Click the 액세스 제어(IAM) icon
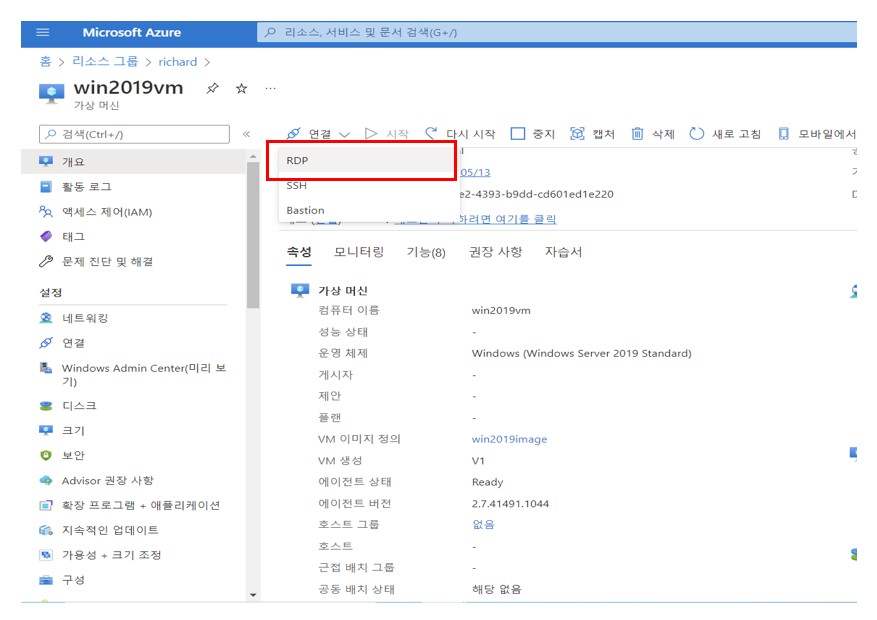The image size is (877, 620). [x=46, y=212]
